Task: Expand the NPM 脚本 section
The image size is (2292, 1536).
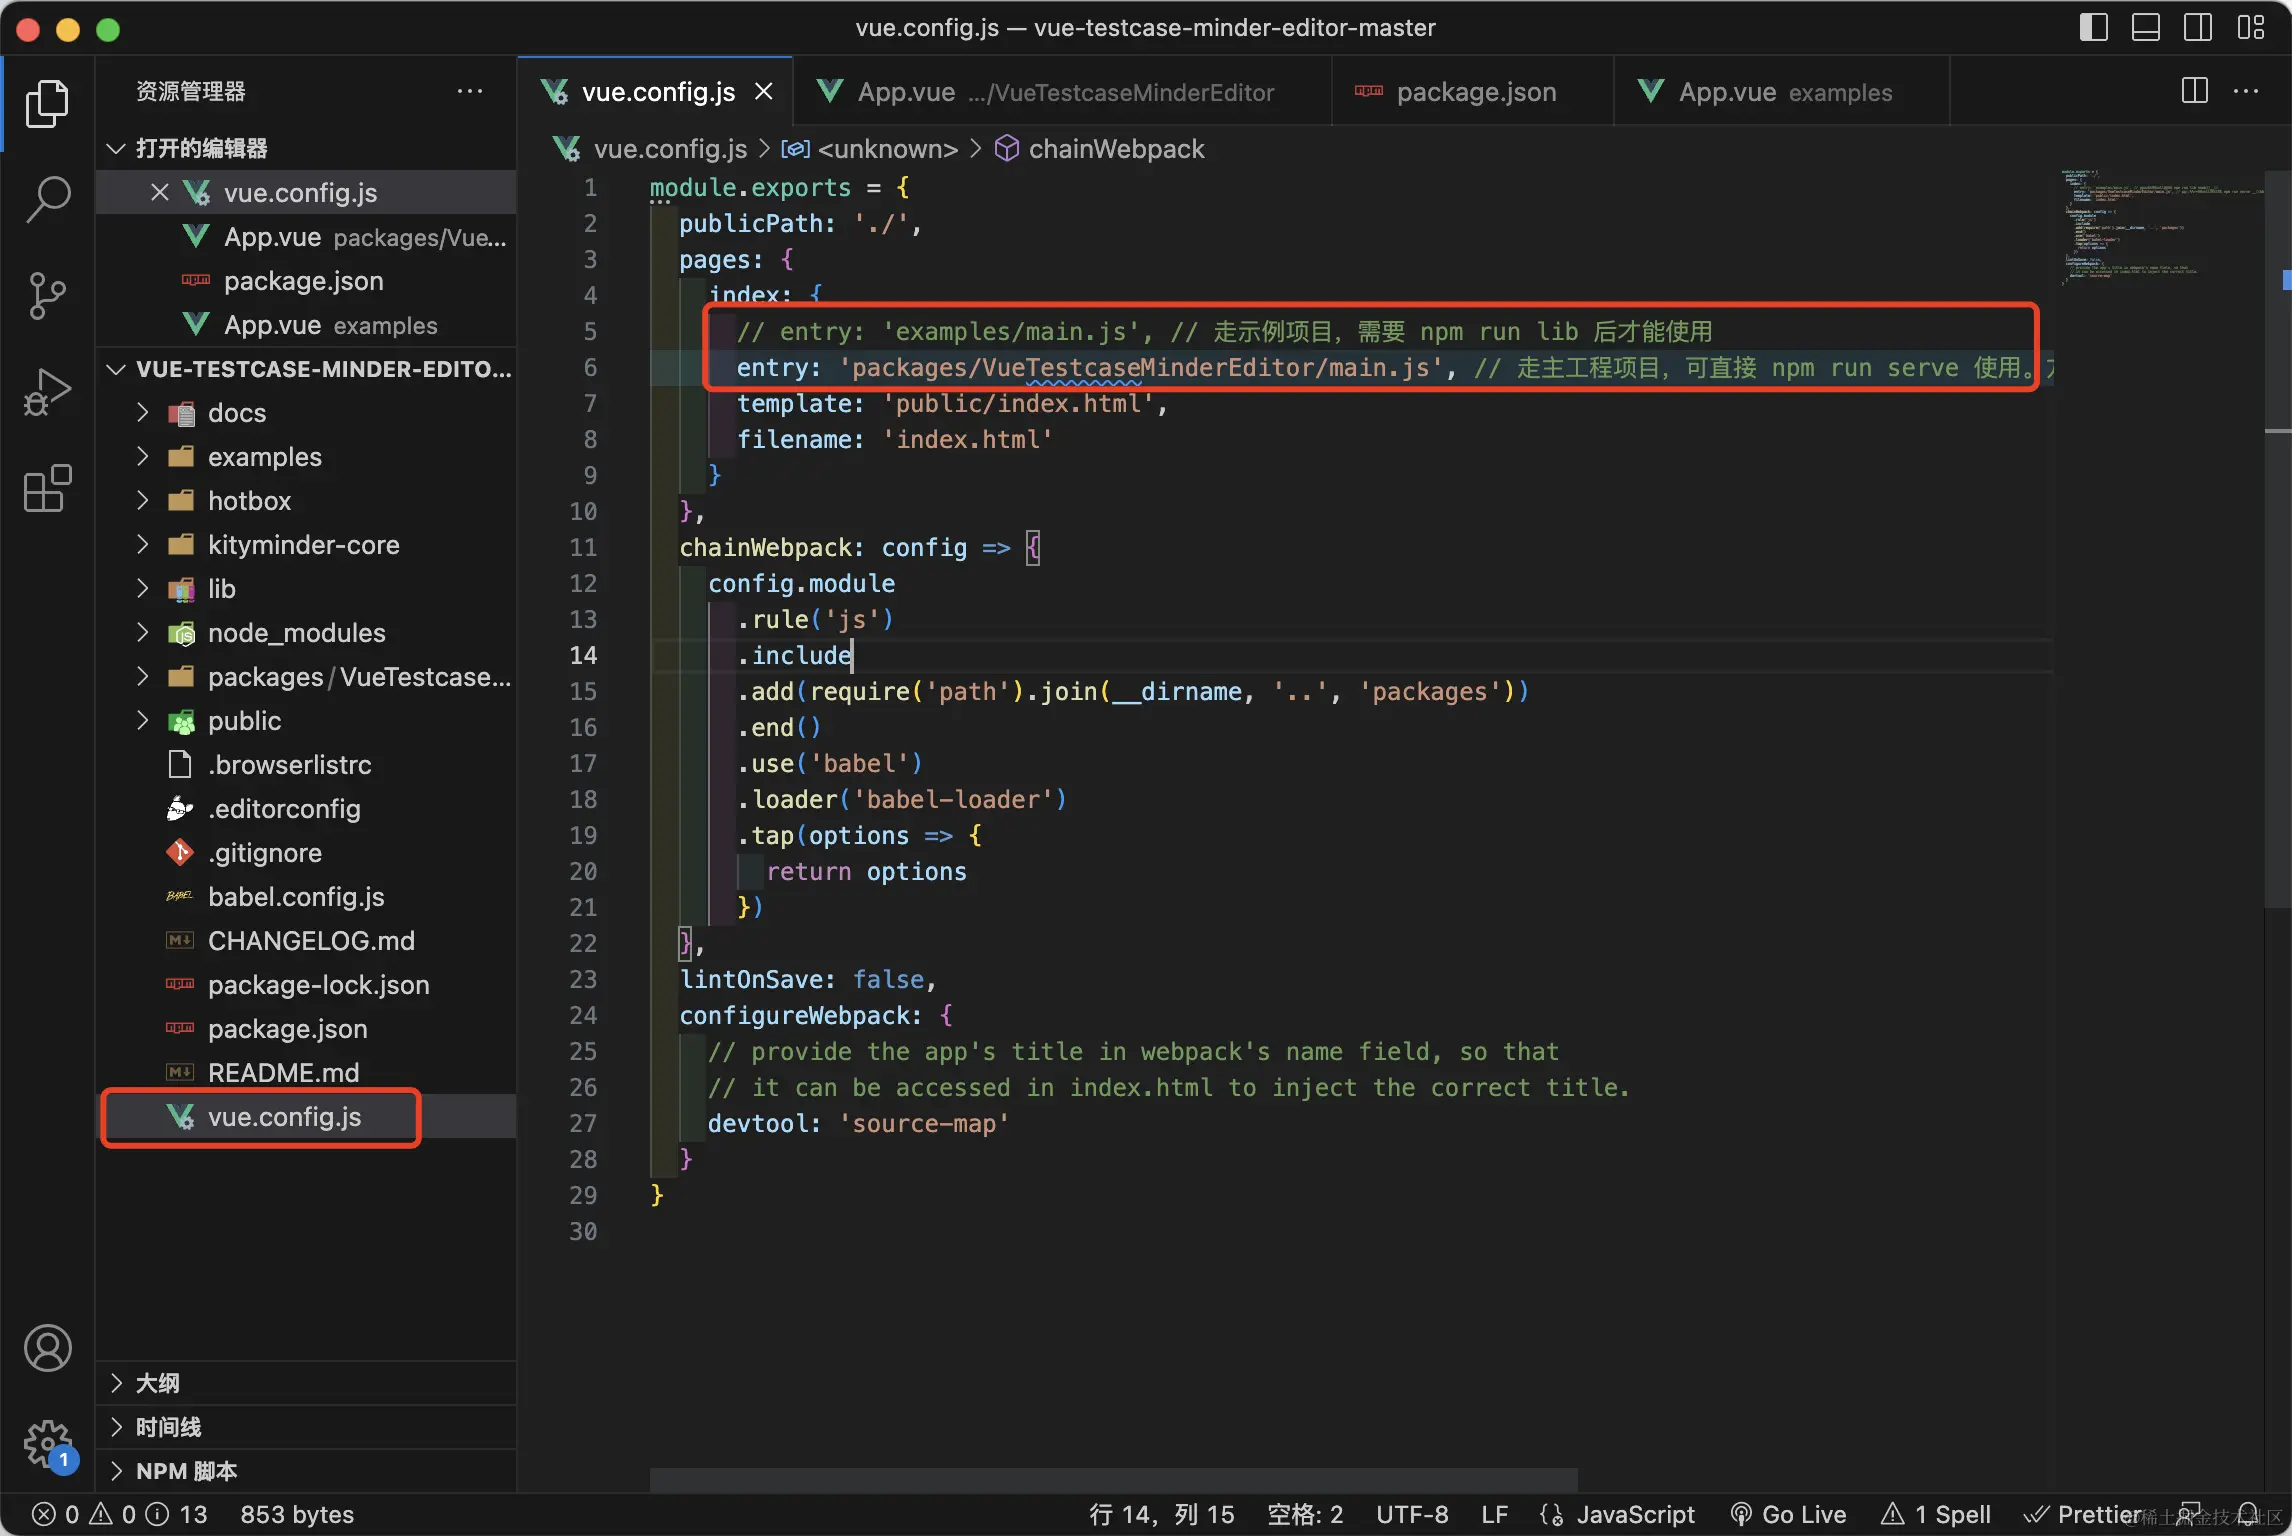Action: [186, 1471]
